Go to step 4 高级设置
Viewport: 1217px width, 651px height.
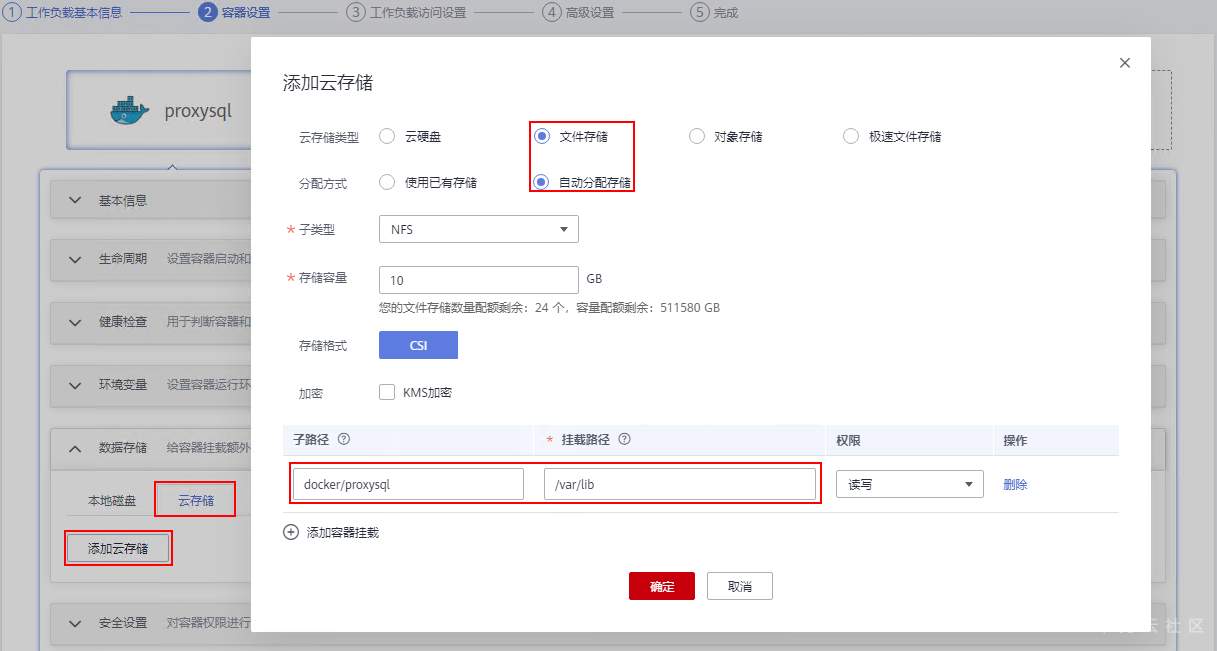(x=578, y=13)
